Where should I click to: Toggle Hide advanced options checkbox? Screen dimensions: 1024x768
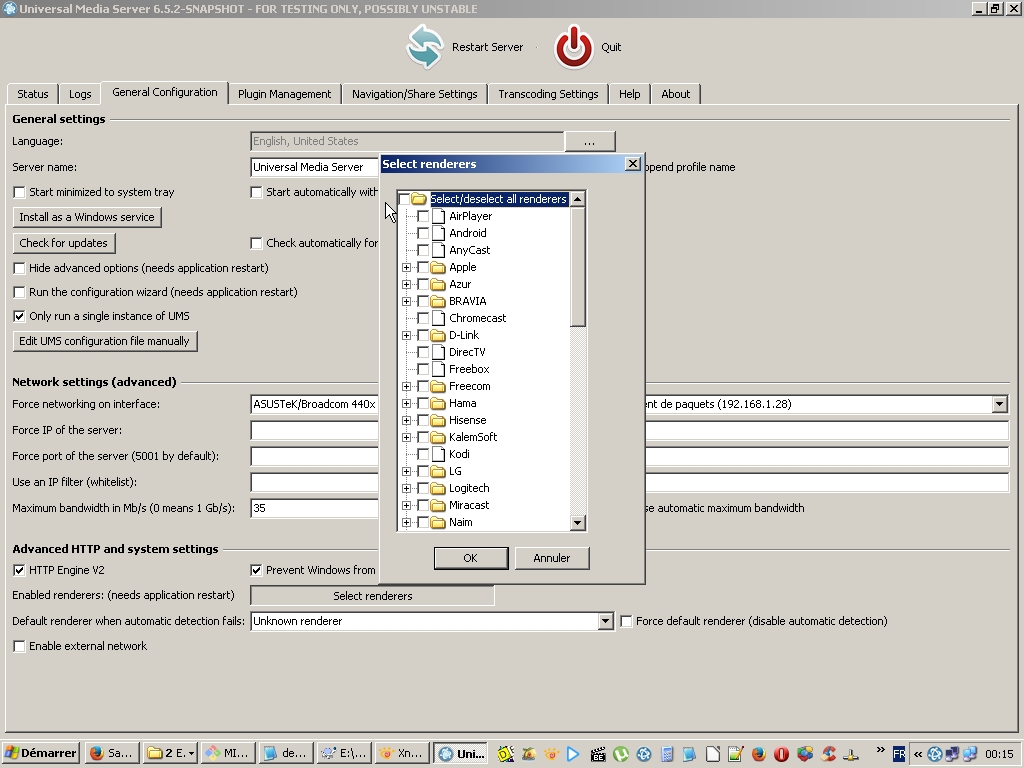(x=20, y=268)
